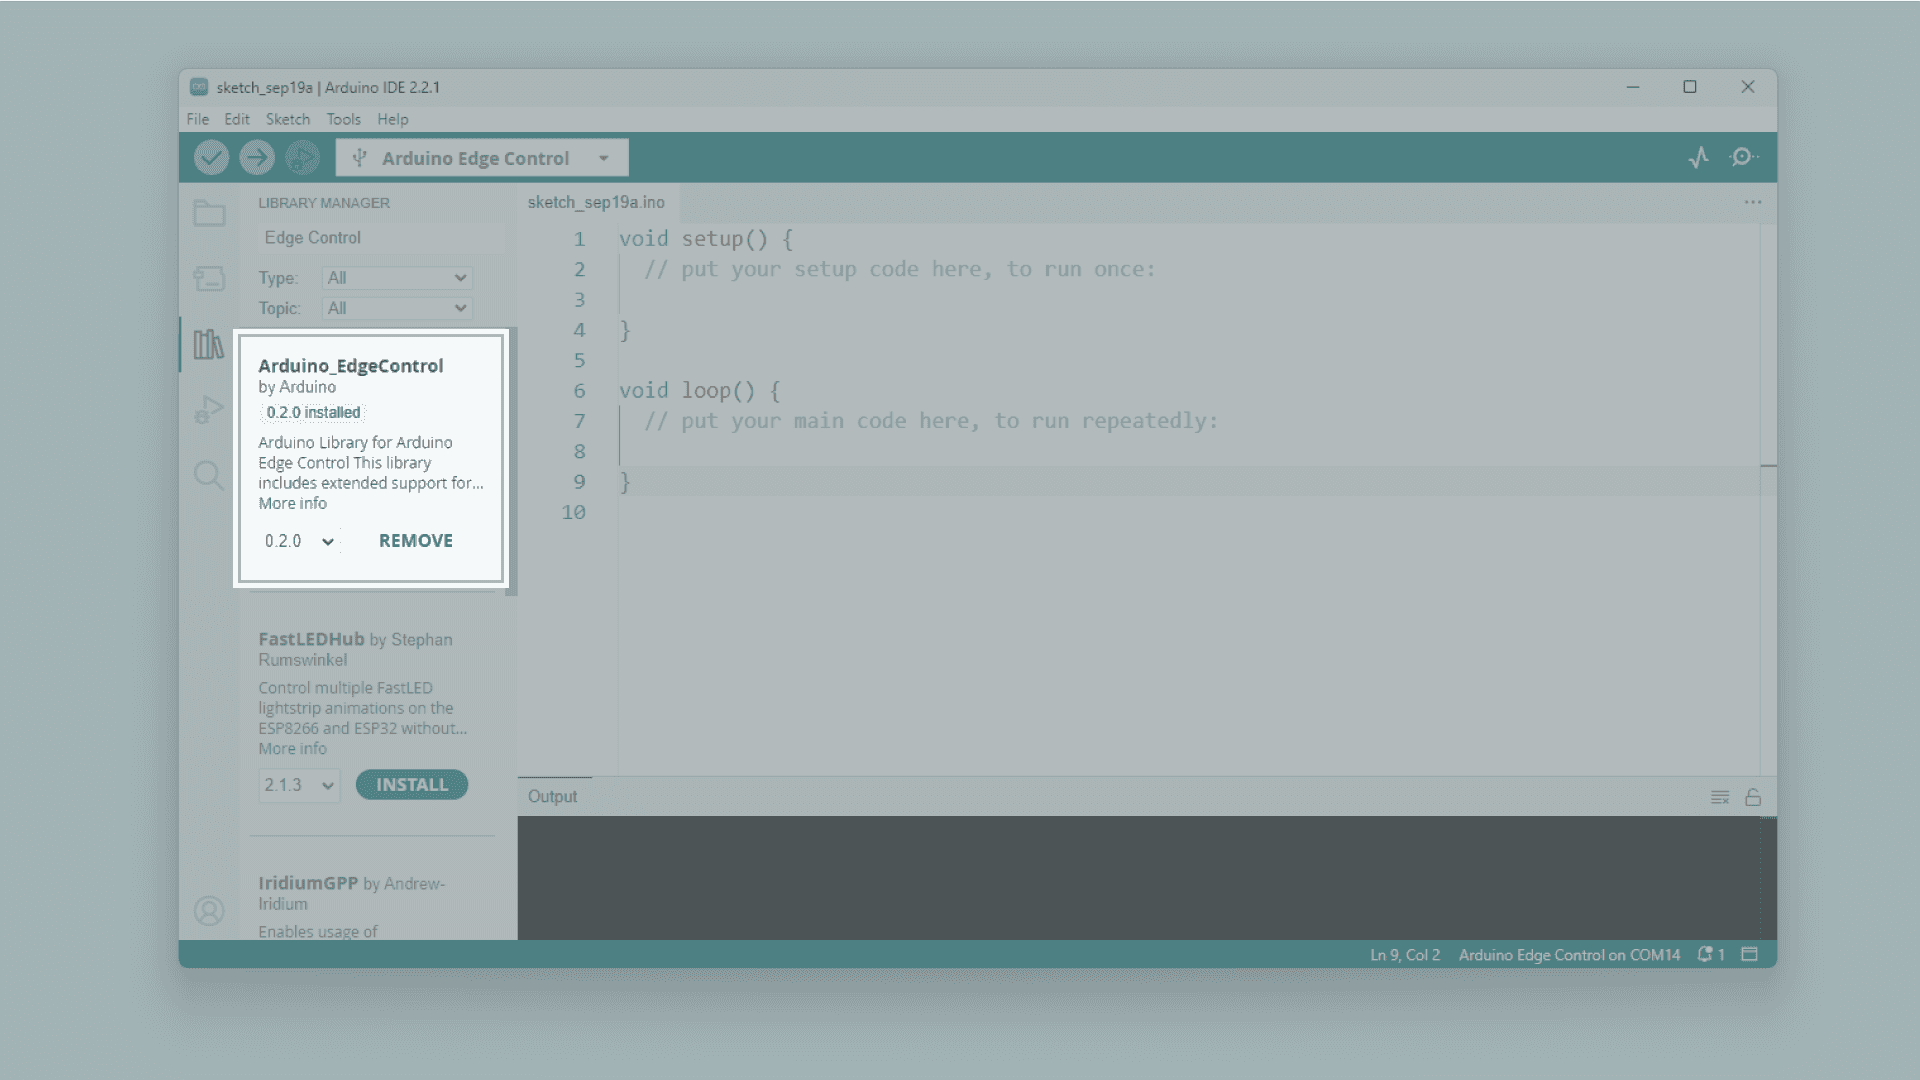The image size is (1920, 1080).
Task: Open the Tools menu
Action: [343, 119]
